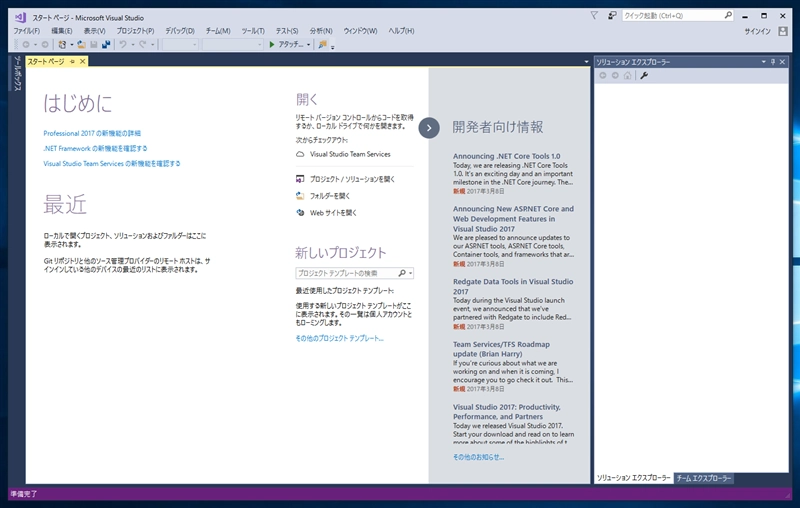Open the Solution Configurations combo box
800x508 pixels.
(180, 45)
